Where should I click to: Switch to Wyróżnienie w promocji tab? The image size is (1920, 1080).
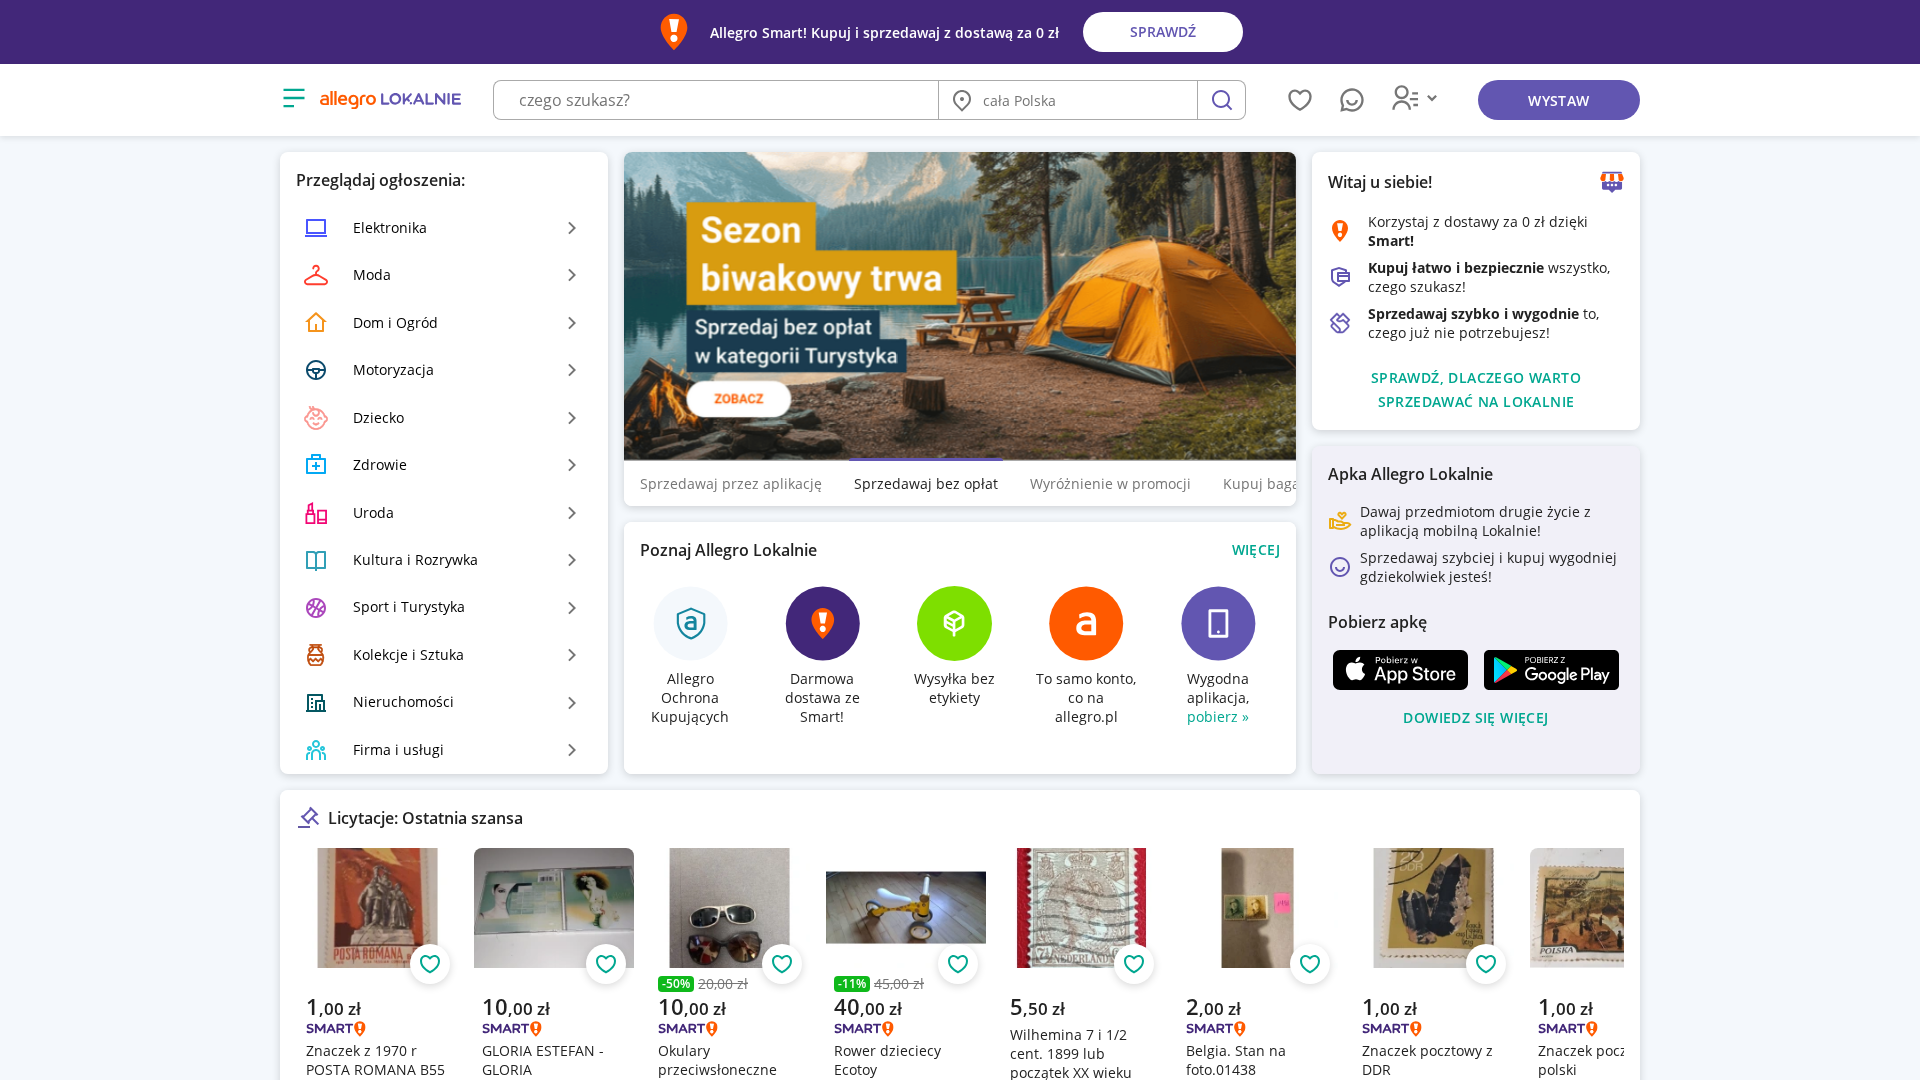point(1110,484)
